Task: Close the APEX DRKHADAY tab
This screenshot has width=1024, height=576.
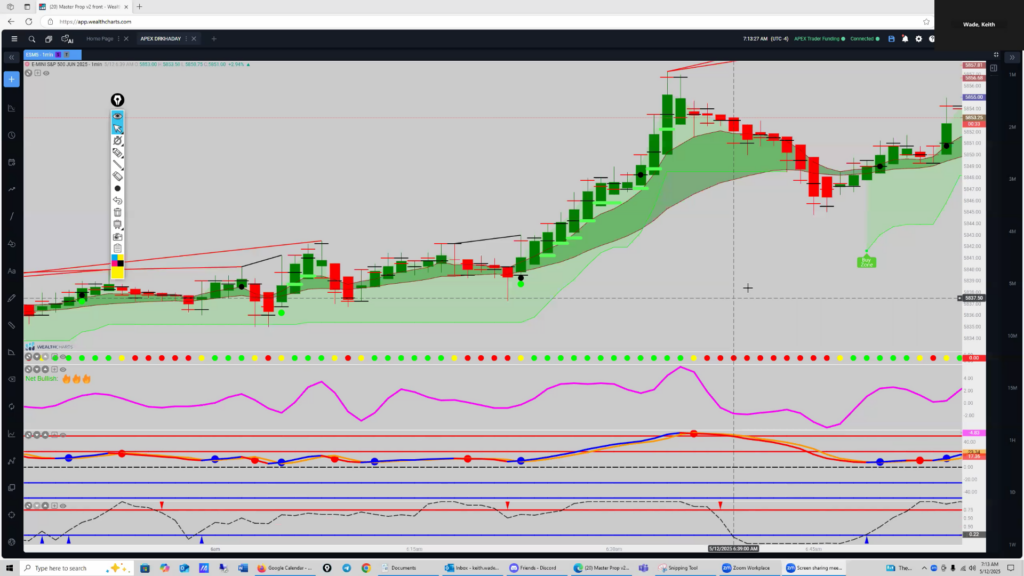Action: point(193,39)
